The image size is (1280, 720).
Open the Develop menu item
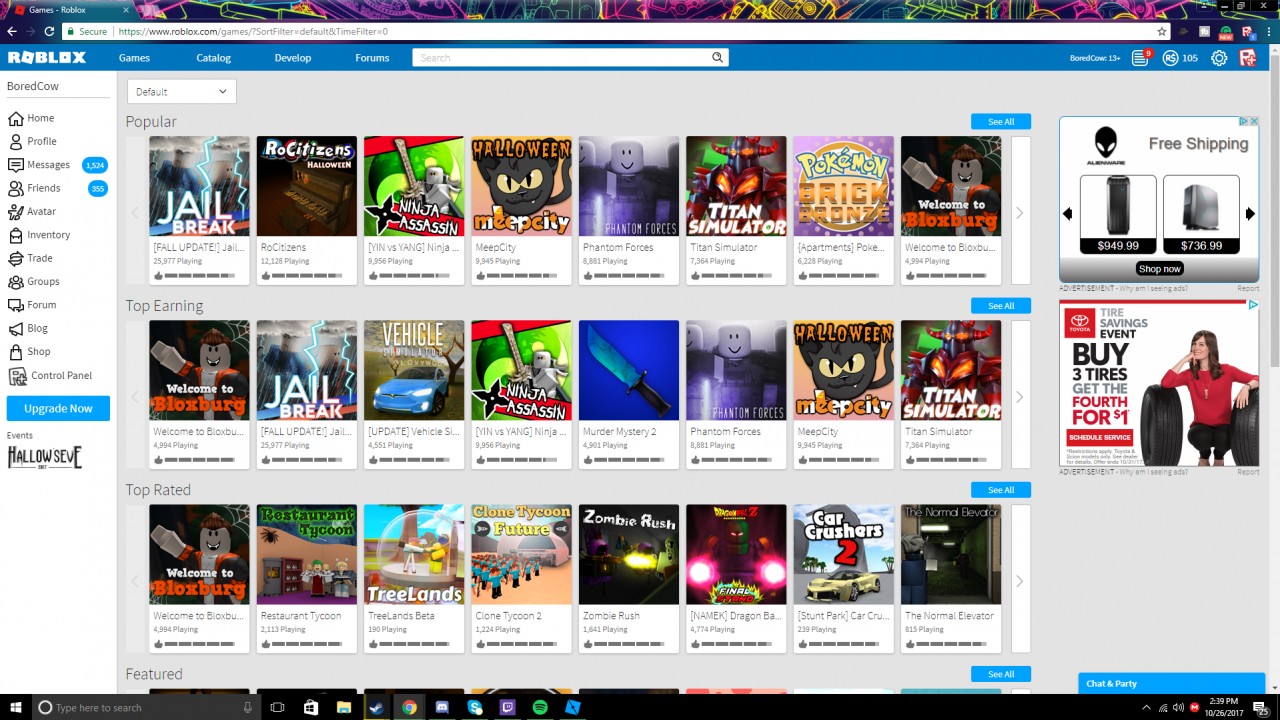tap(293, 58)
